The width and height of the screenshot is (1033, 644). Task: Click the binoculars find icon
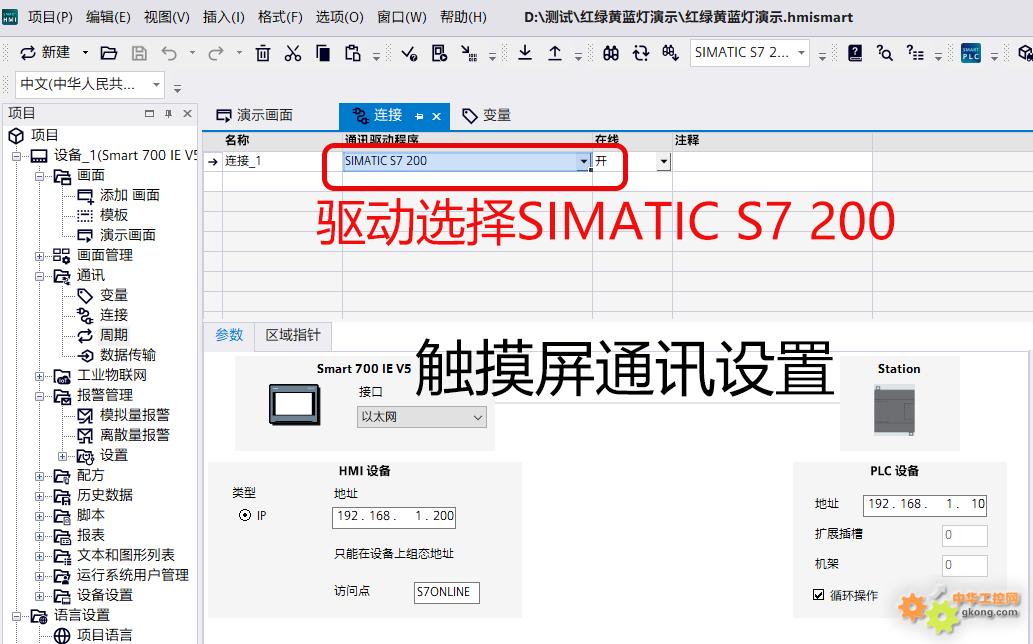(x=610, y=53)
